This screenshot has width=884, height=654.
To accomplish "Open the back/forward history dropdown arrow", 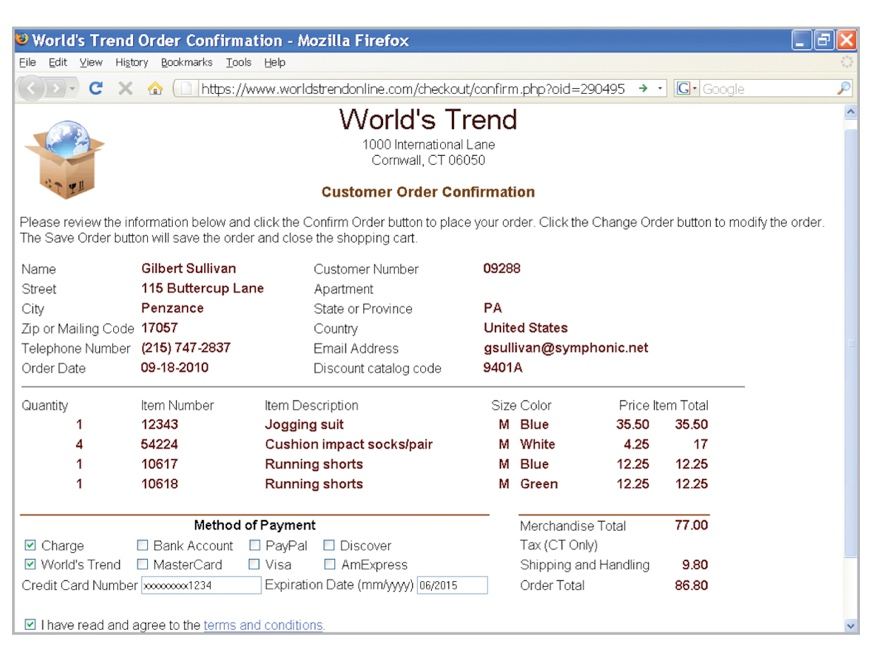I will click(73, 89).
